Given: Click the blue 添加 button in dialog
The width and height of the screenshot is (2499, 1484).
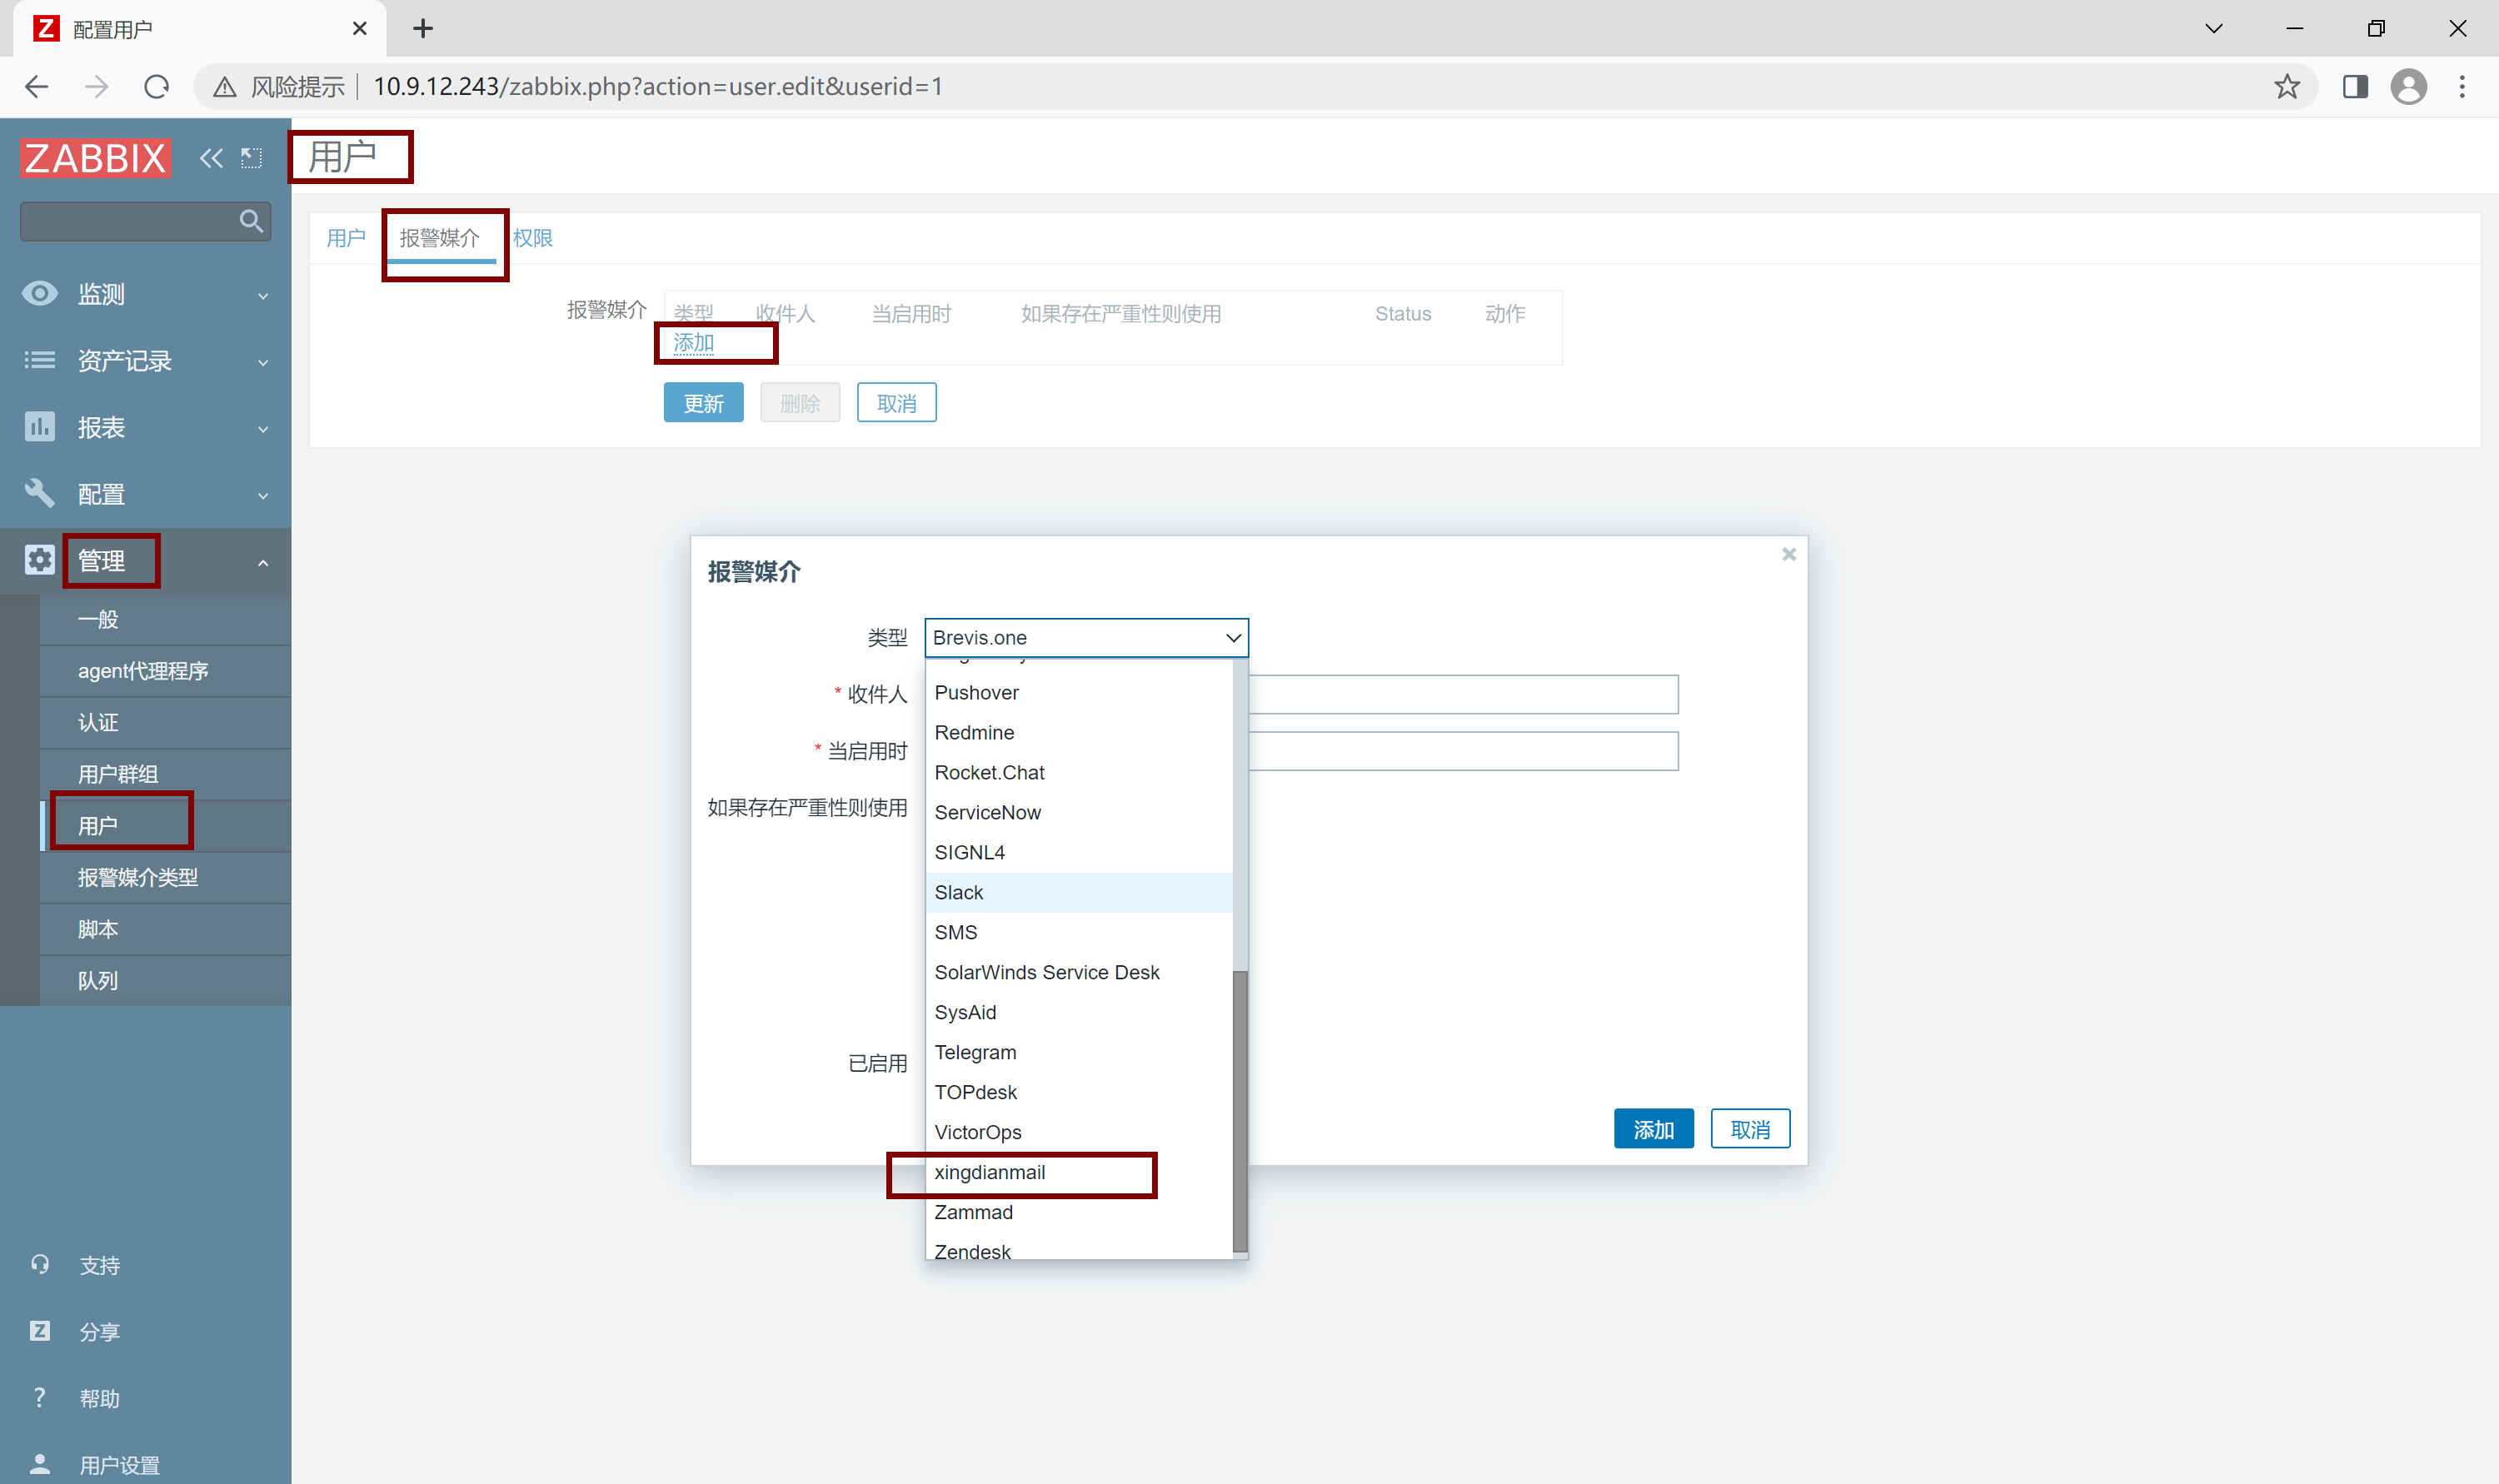Looking at the screenshot, I should pos(1653,1129).
